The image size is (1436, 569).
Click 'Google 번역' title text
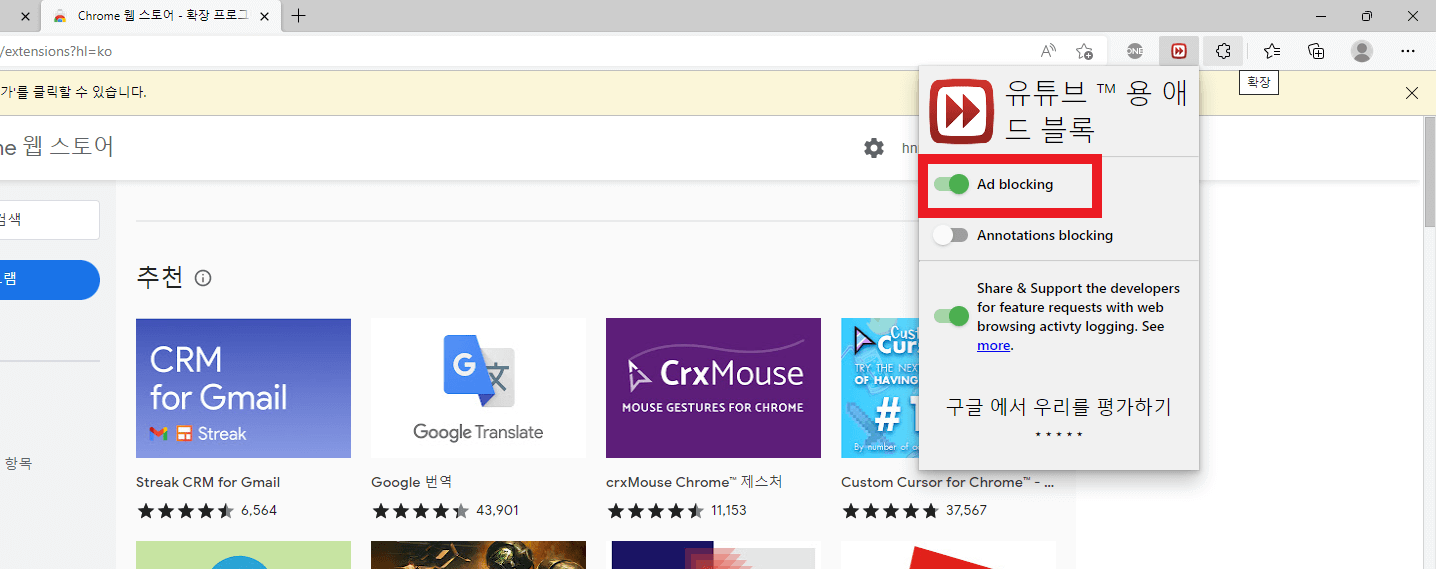[x=411, y=482]
